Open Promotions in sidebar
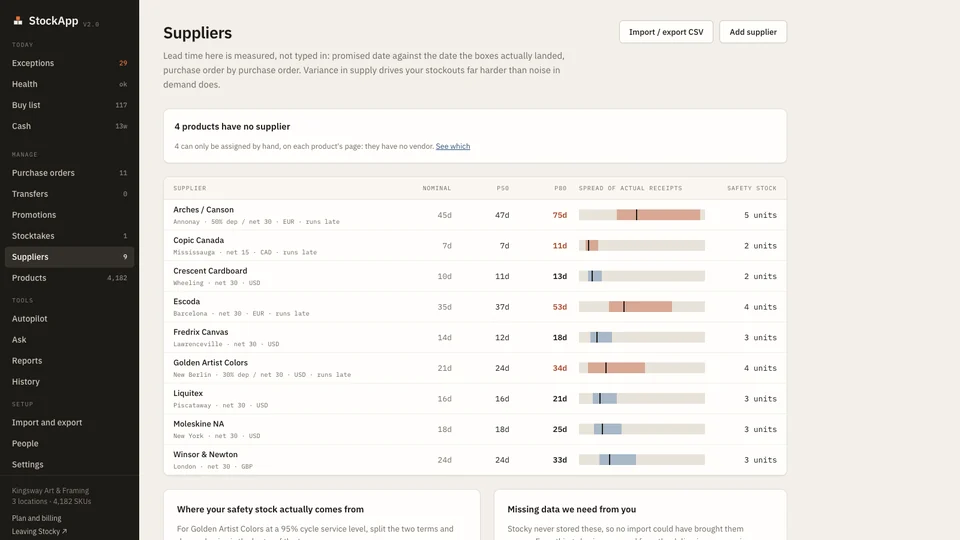960x540 pixels. click(69, 215)
